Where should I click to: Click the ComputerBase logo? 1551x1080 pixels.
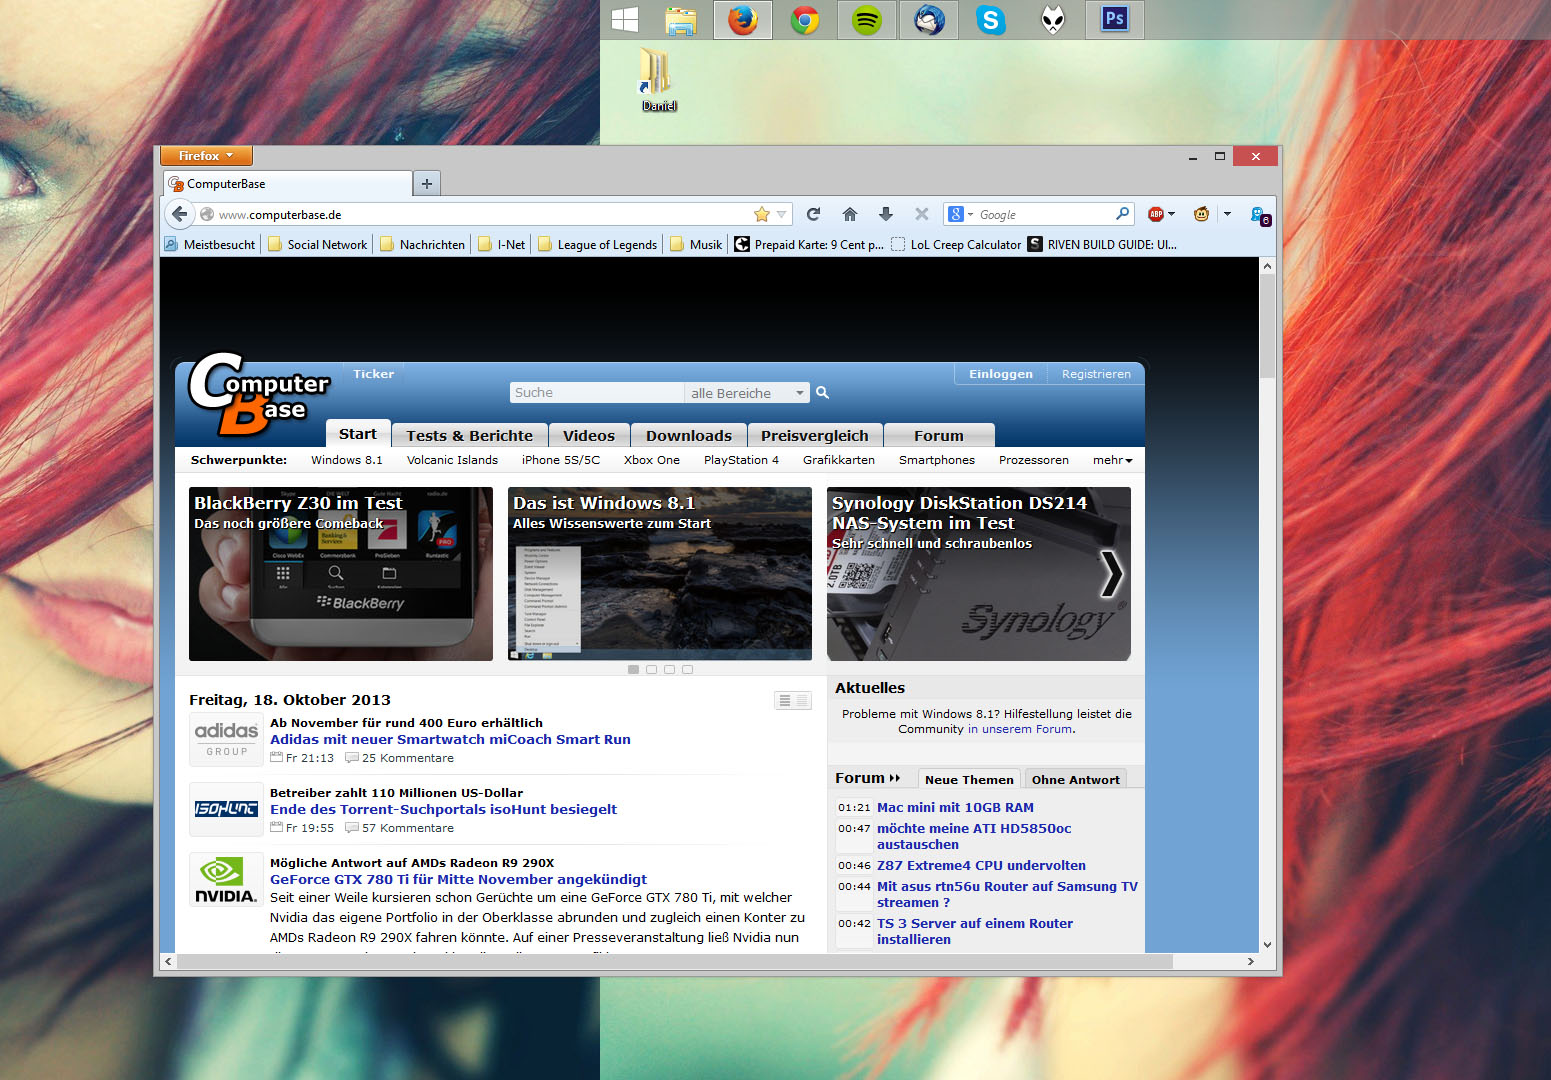tap(258, 395)
